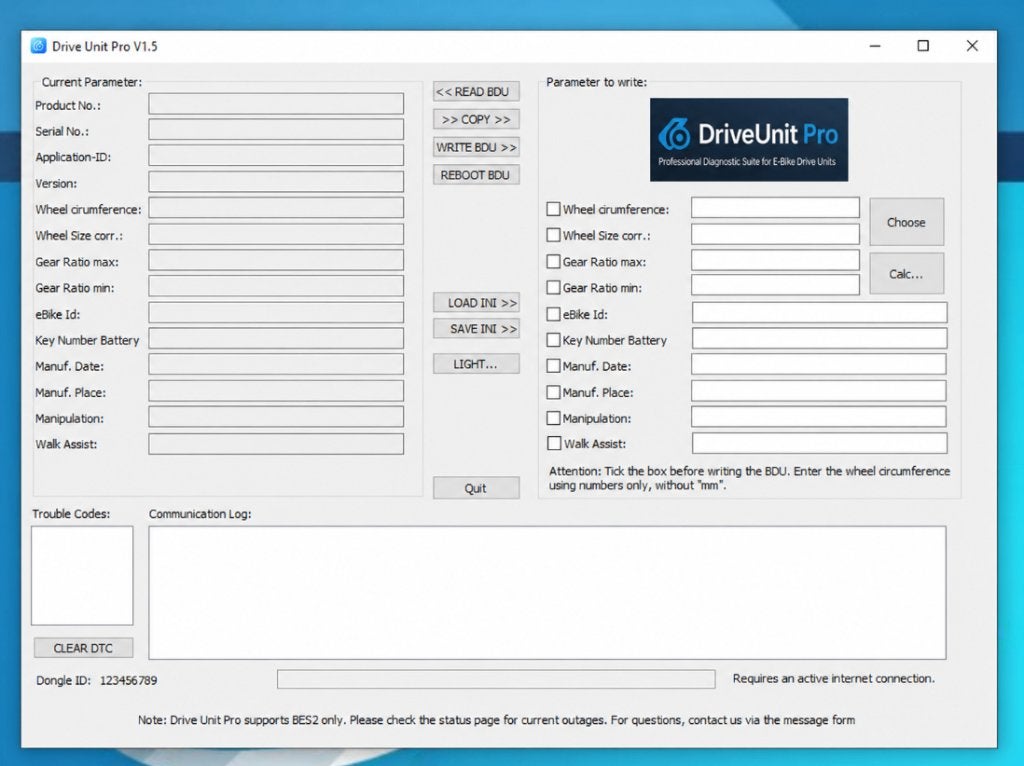
Task: Click the >> COPY >> button
Action: (476, 120)
